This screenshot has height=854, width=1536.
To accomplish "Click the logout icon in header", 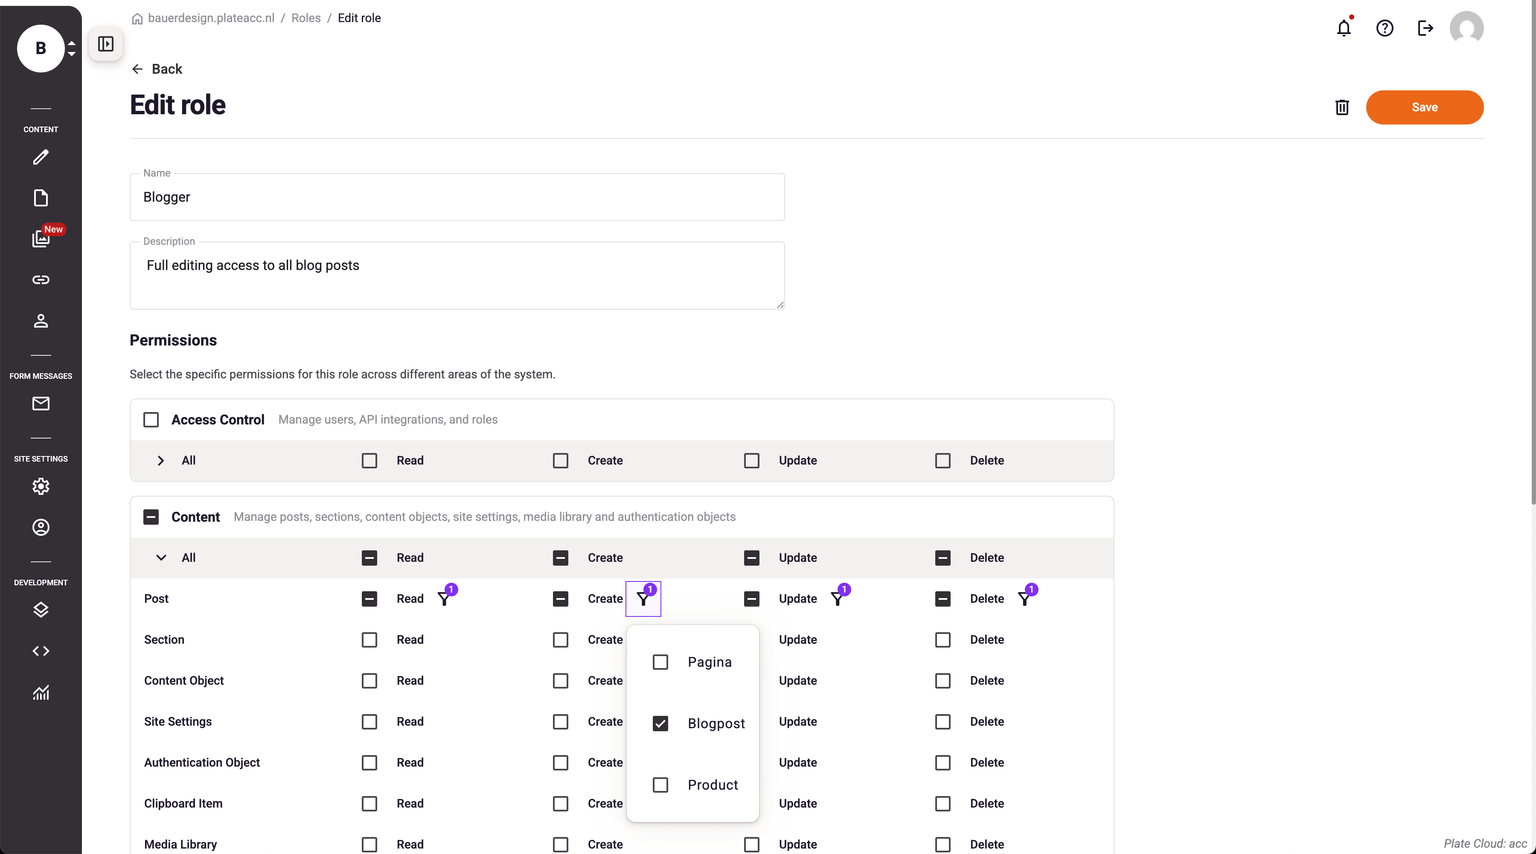I will [x=1425, y=28].
